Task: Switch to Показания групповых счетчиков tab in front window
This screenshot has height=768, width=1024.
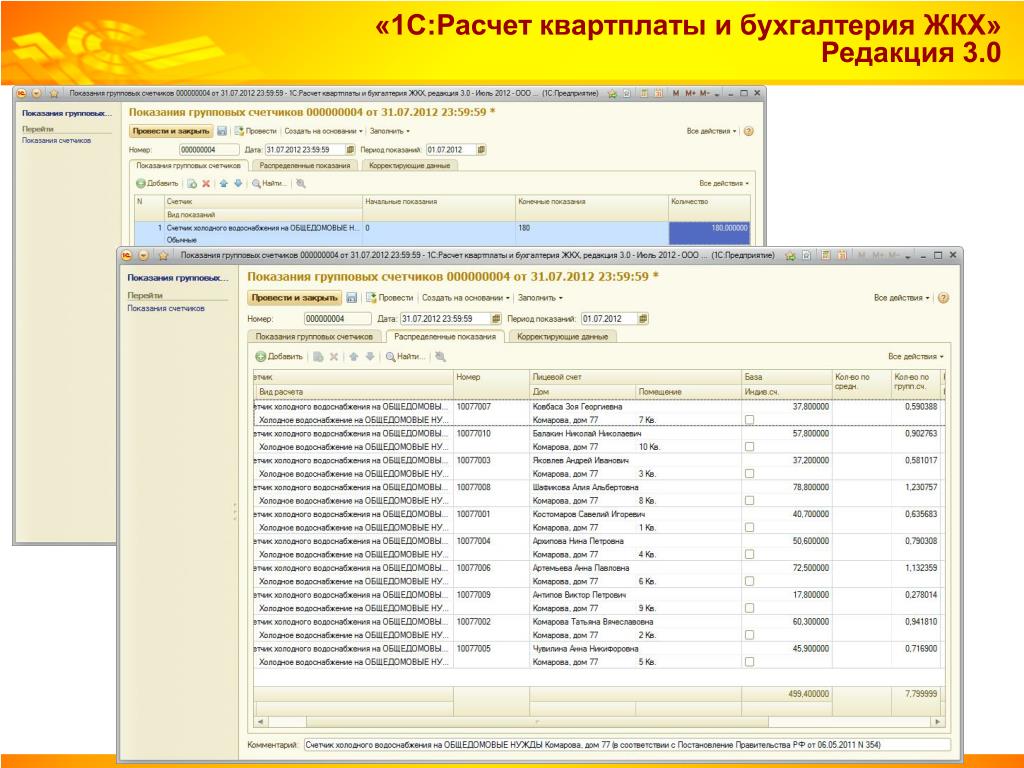Action: click(314, 337)
